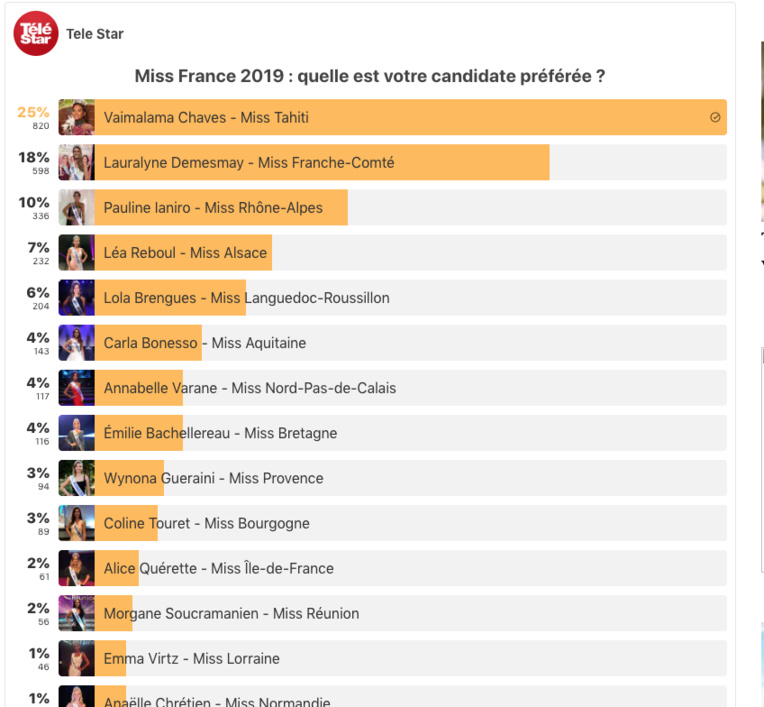Image resolution: width=764 pixels, height=707 pixels.
Task: Click Lola Brengues's candidate photo thumbnail
Action: click(77, 298)
